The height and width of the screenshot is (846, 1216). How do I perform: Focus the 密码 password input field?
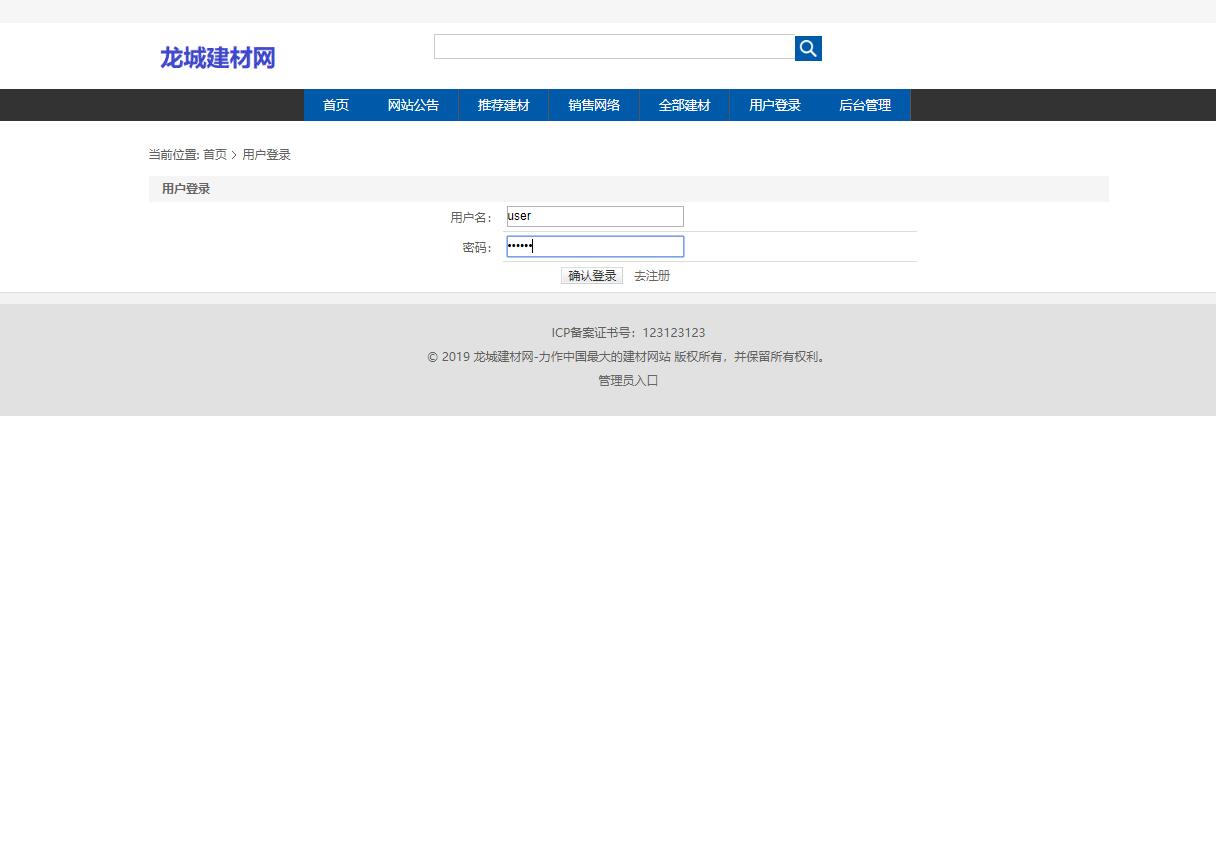[594, 246]
